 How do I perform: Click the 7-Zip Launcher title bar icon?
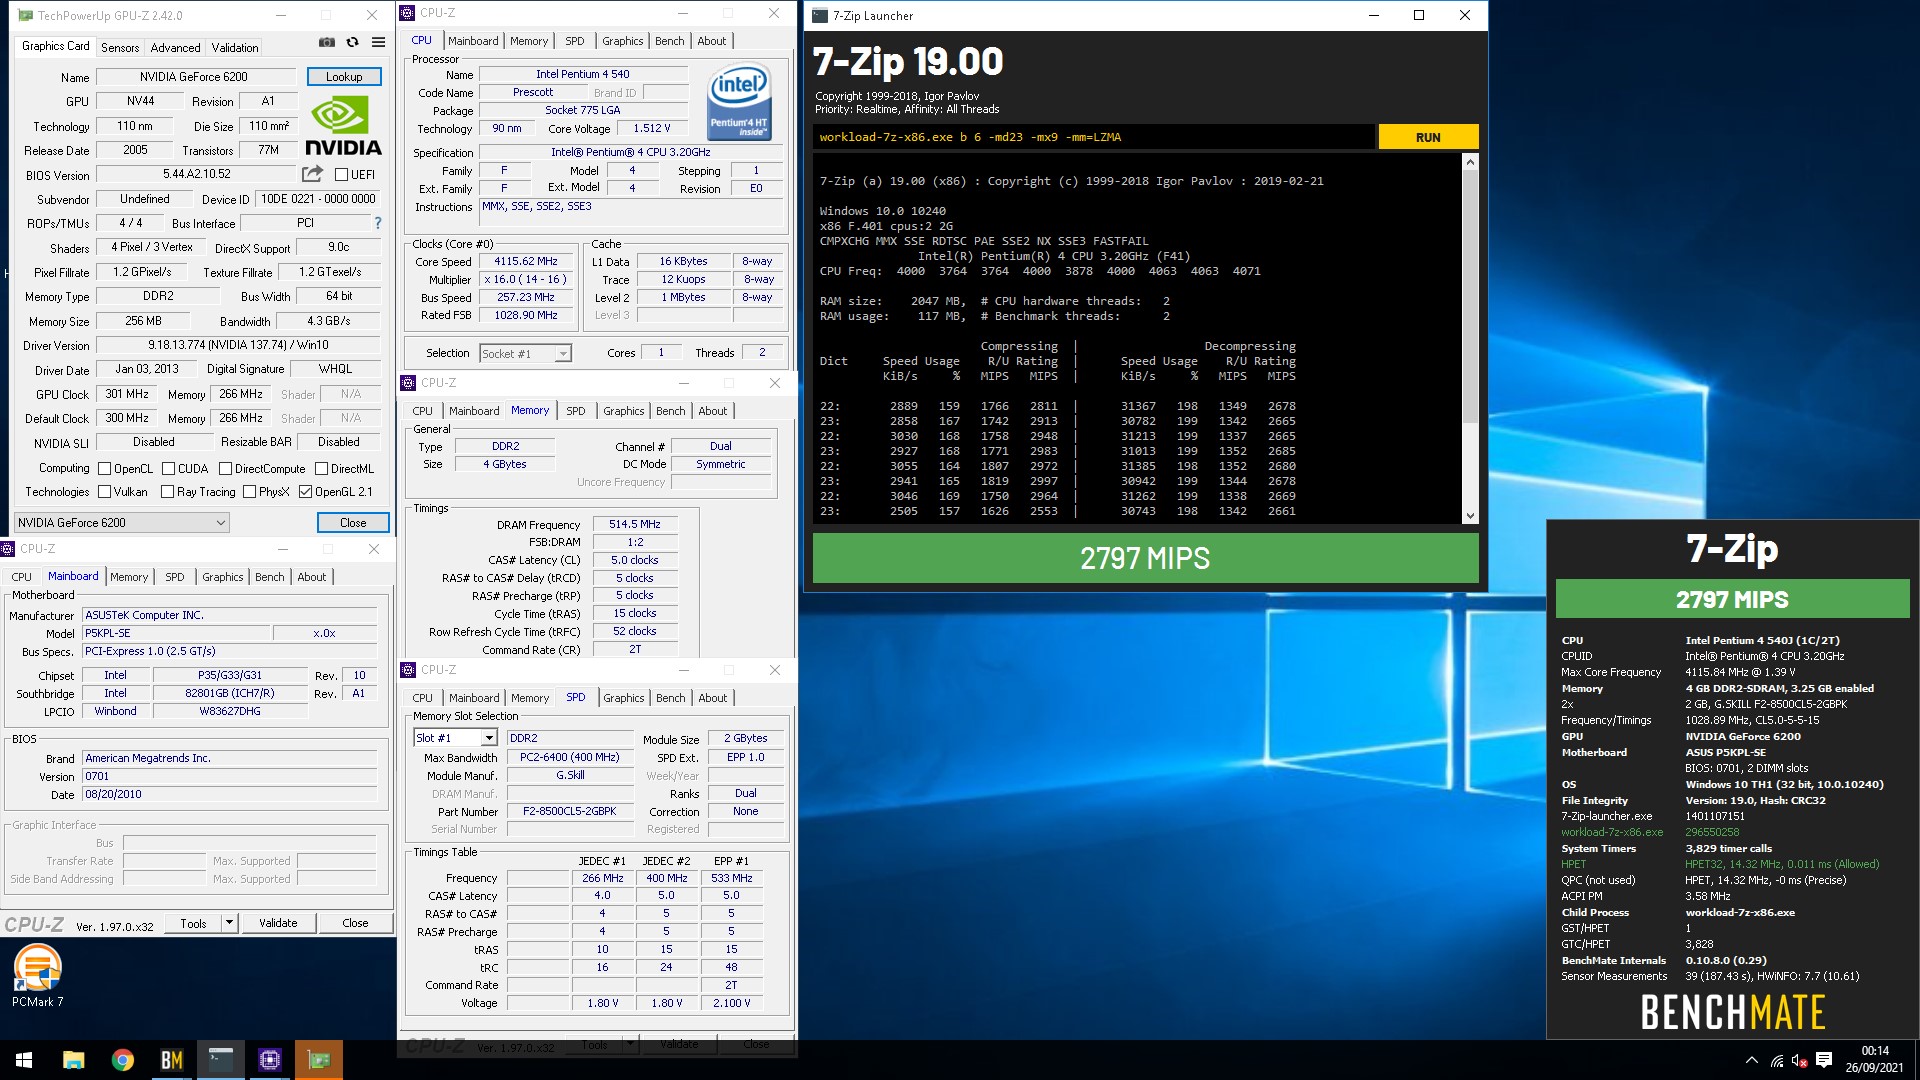[820, 15]
